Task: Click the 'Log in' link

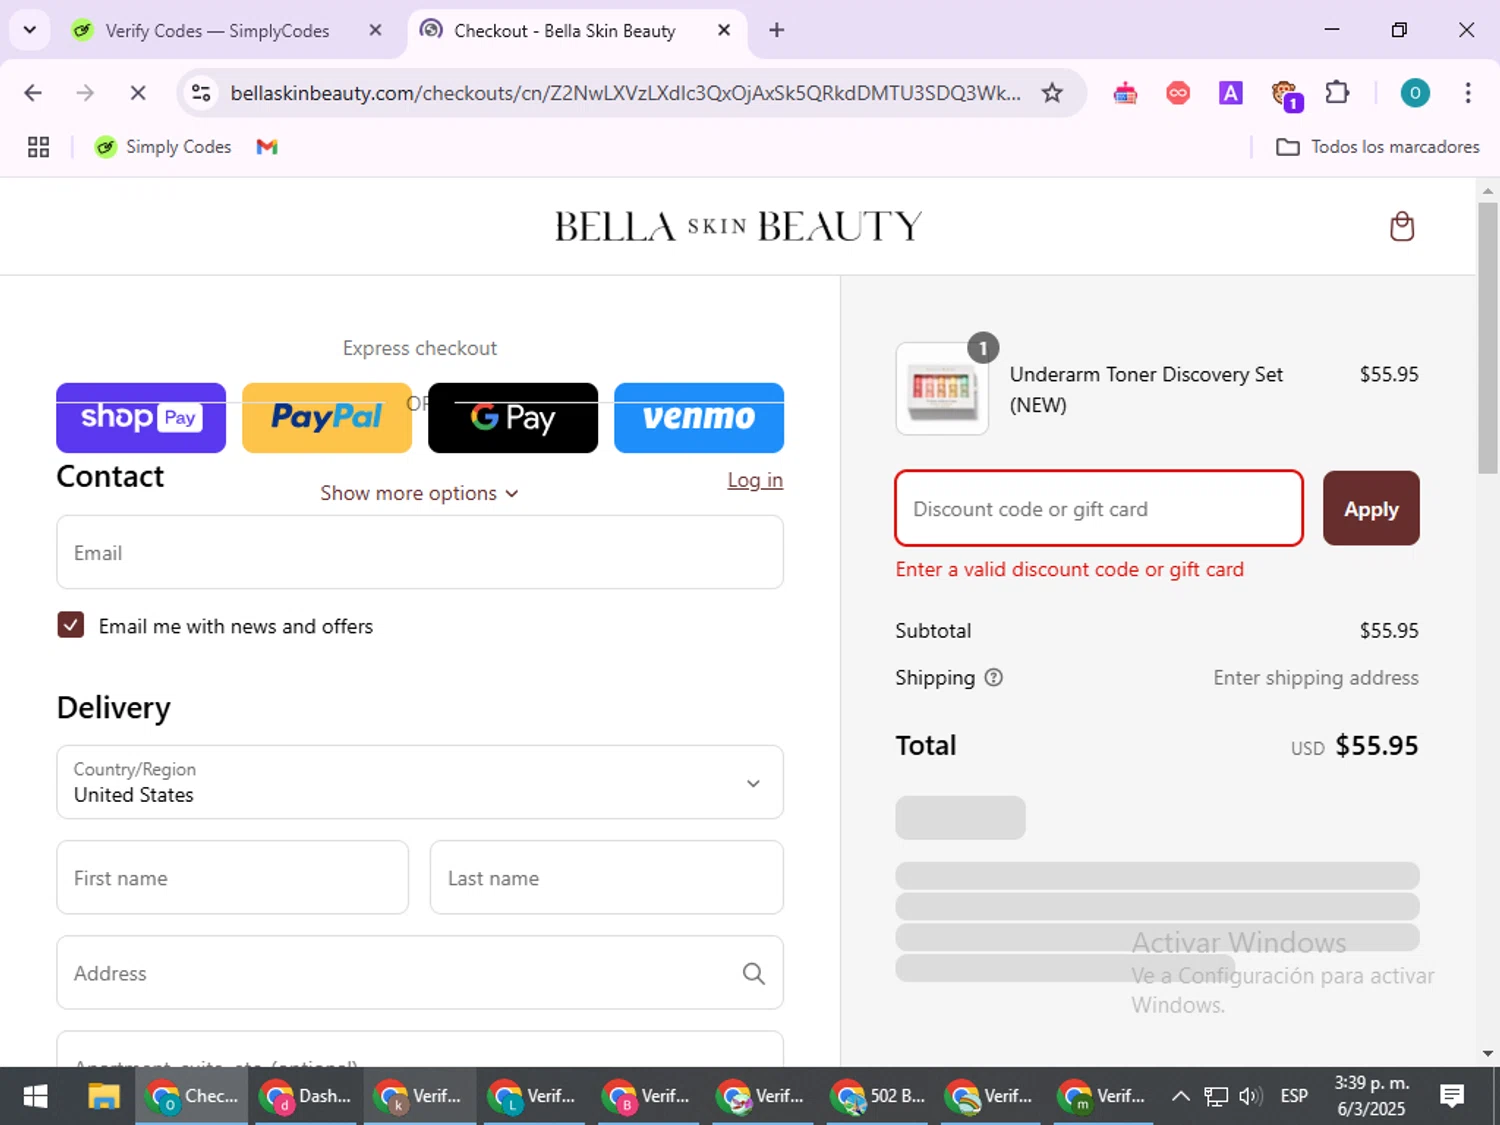Action: click(755, 480)
